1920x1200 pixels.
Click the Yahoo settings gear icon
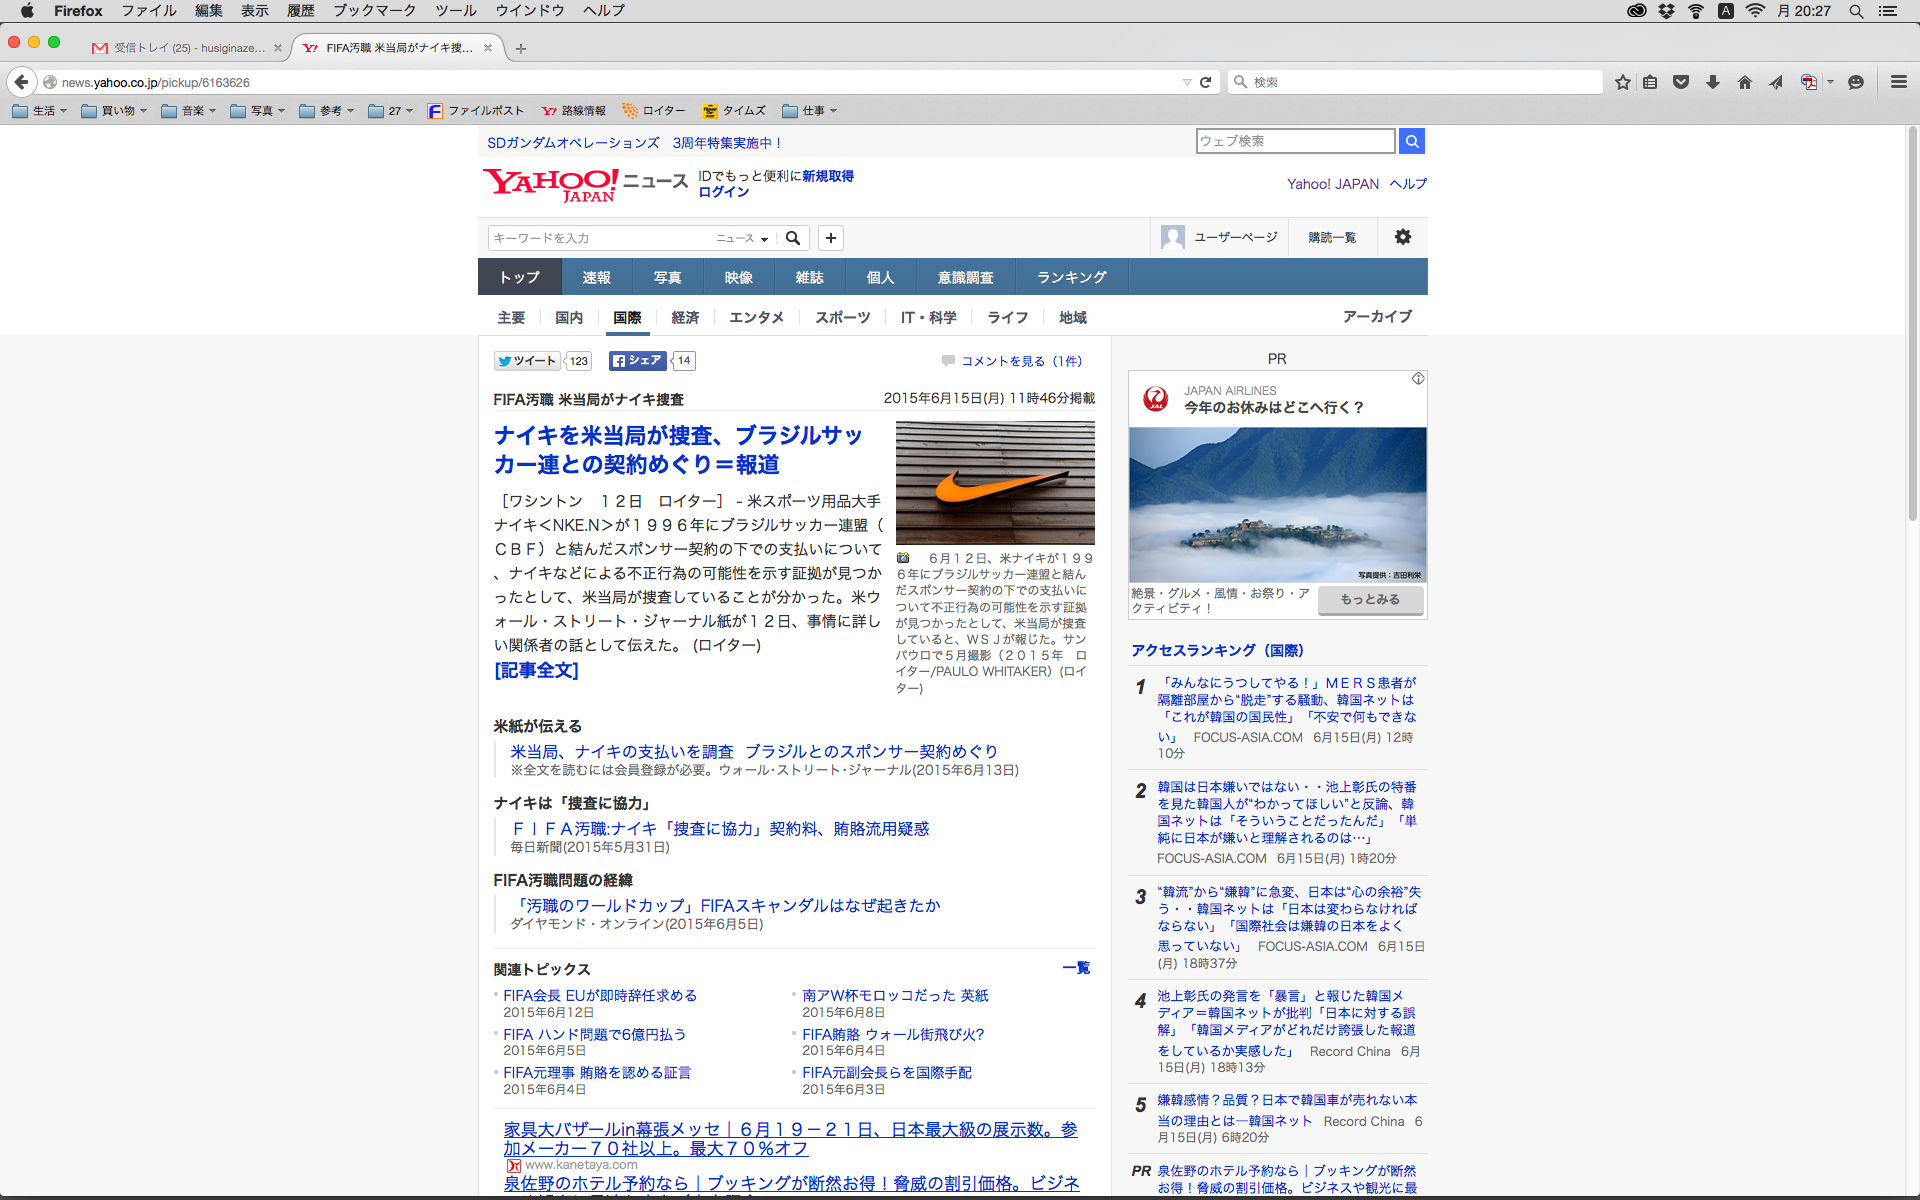[1402, 237]
